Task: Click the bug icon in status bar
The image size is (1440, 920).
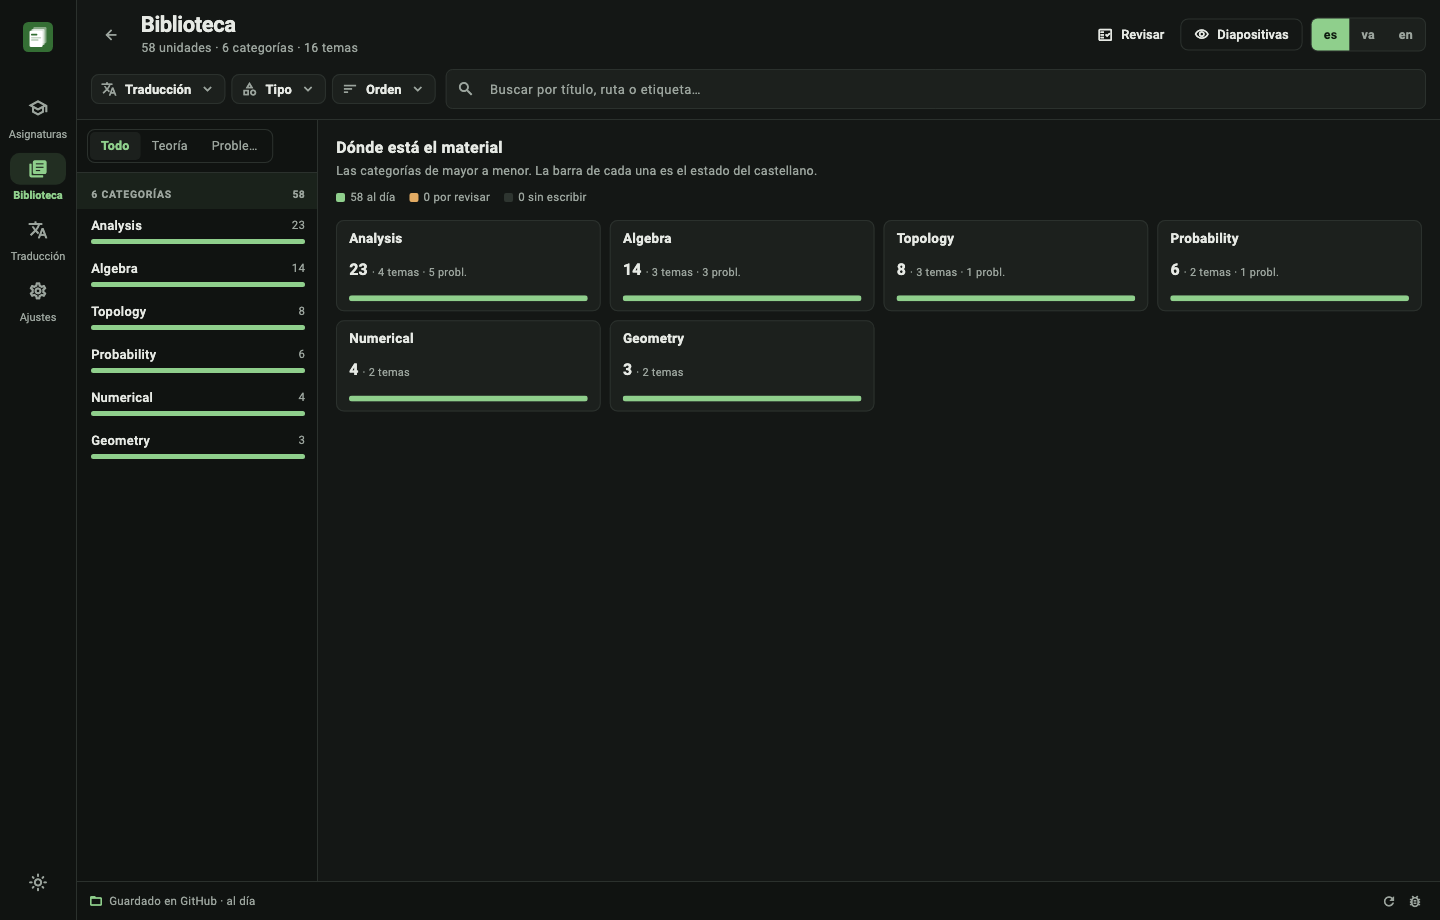Action: pyautogui.click(x=1415, y=901)
